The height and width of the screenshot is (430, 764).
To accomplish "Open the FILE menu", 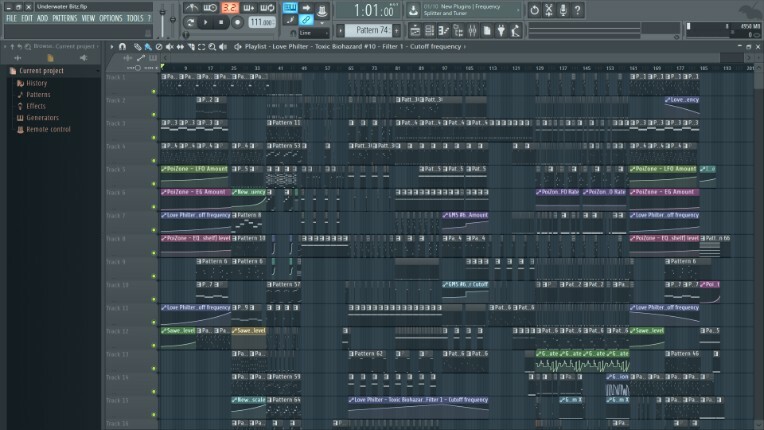I will 11,19.
